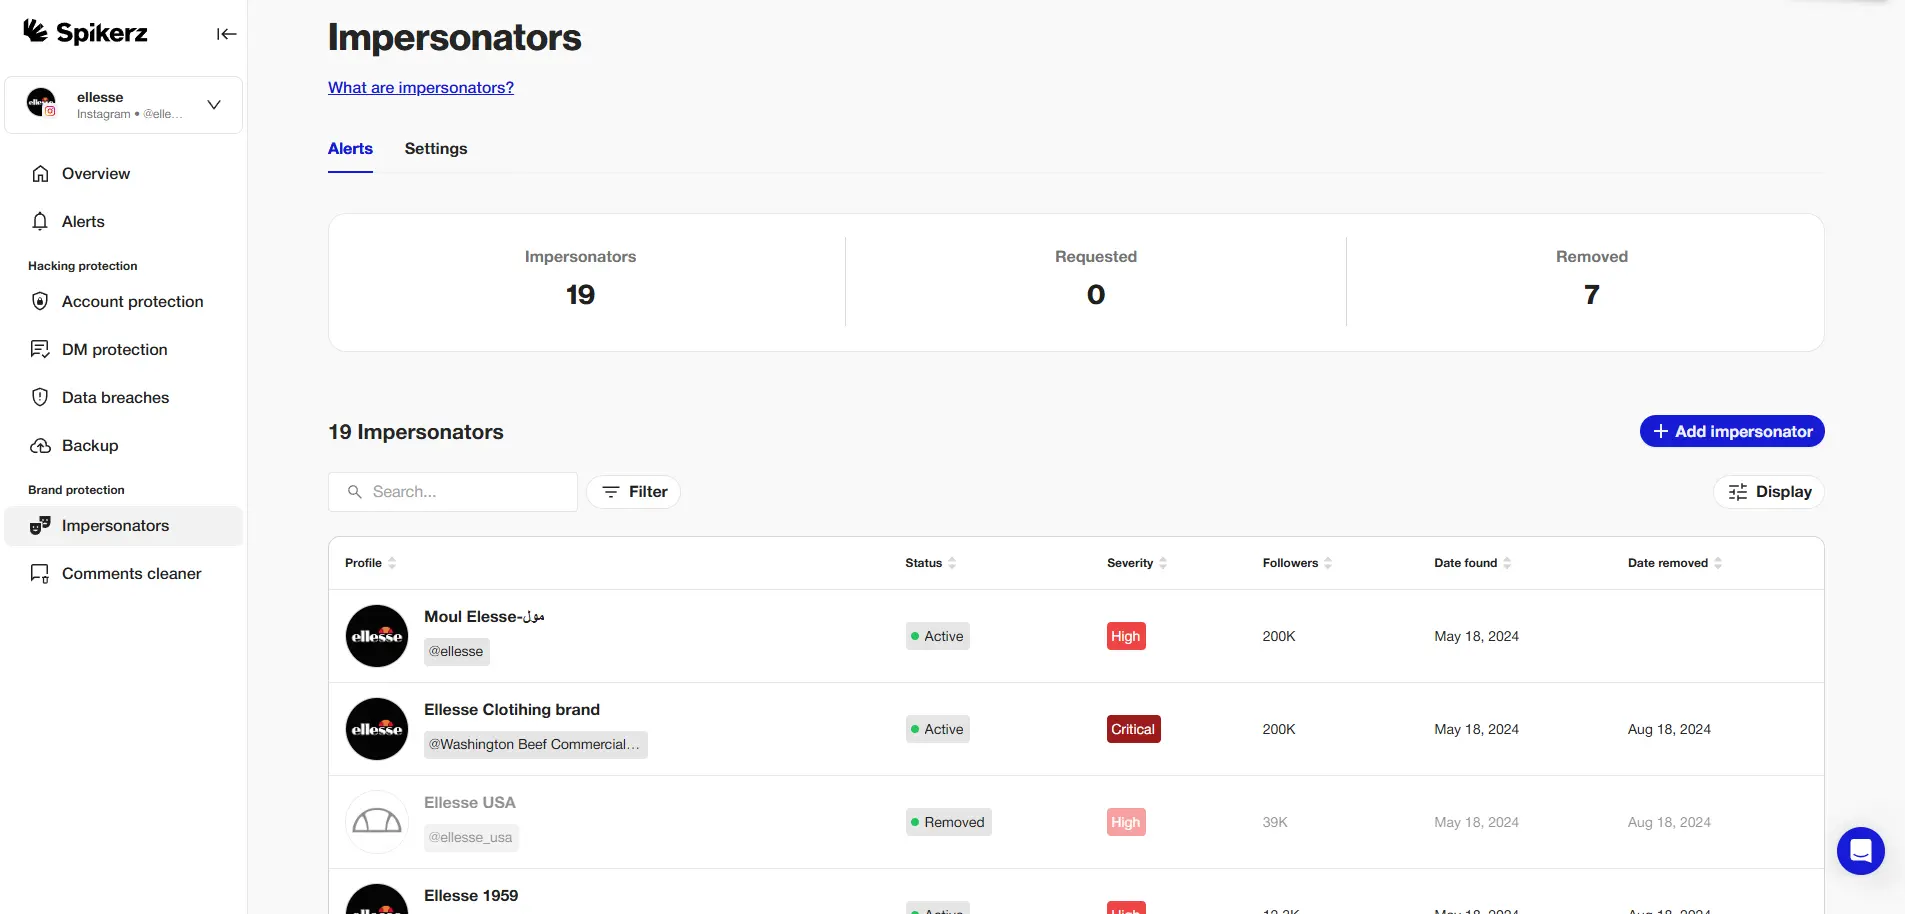
Task: Click the Spikerz logo
Action: (x=85, y=32)
